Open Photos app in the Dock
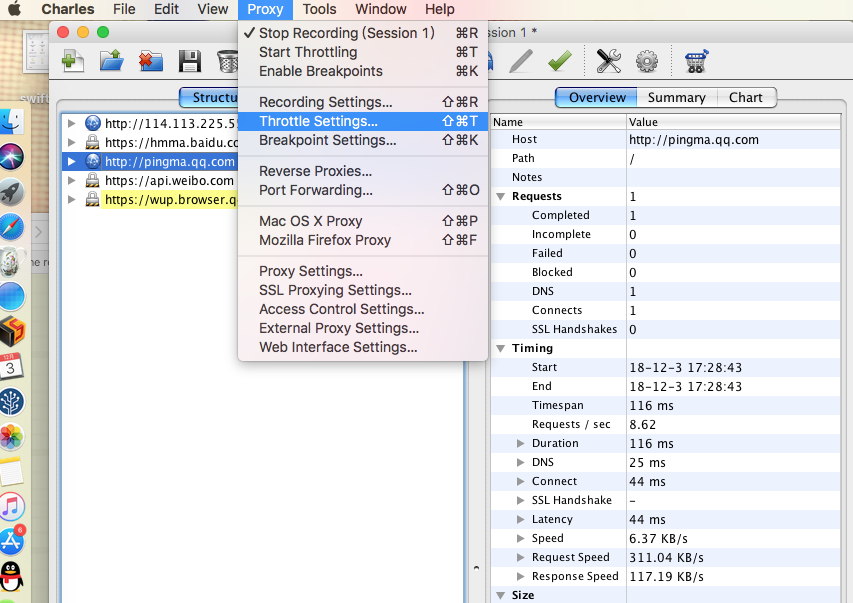853x603 pixels. tap(12, 436)
